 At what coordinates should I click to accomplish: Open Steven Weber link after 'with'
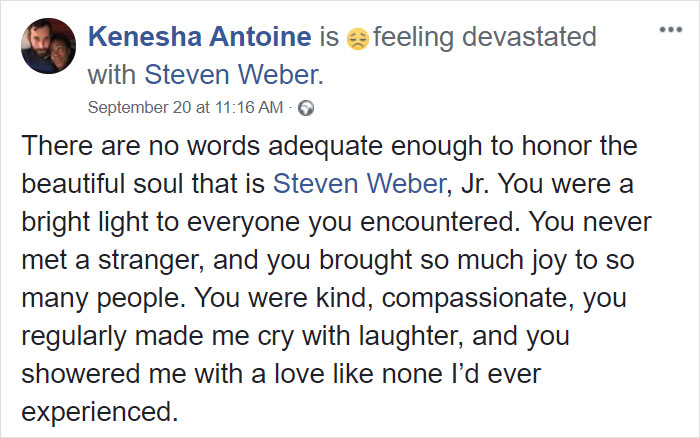231,75
